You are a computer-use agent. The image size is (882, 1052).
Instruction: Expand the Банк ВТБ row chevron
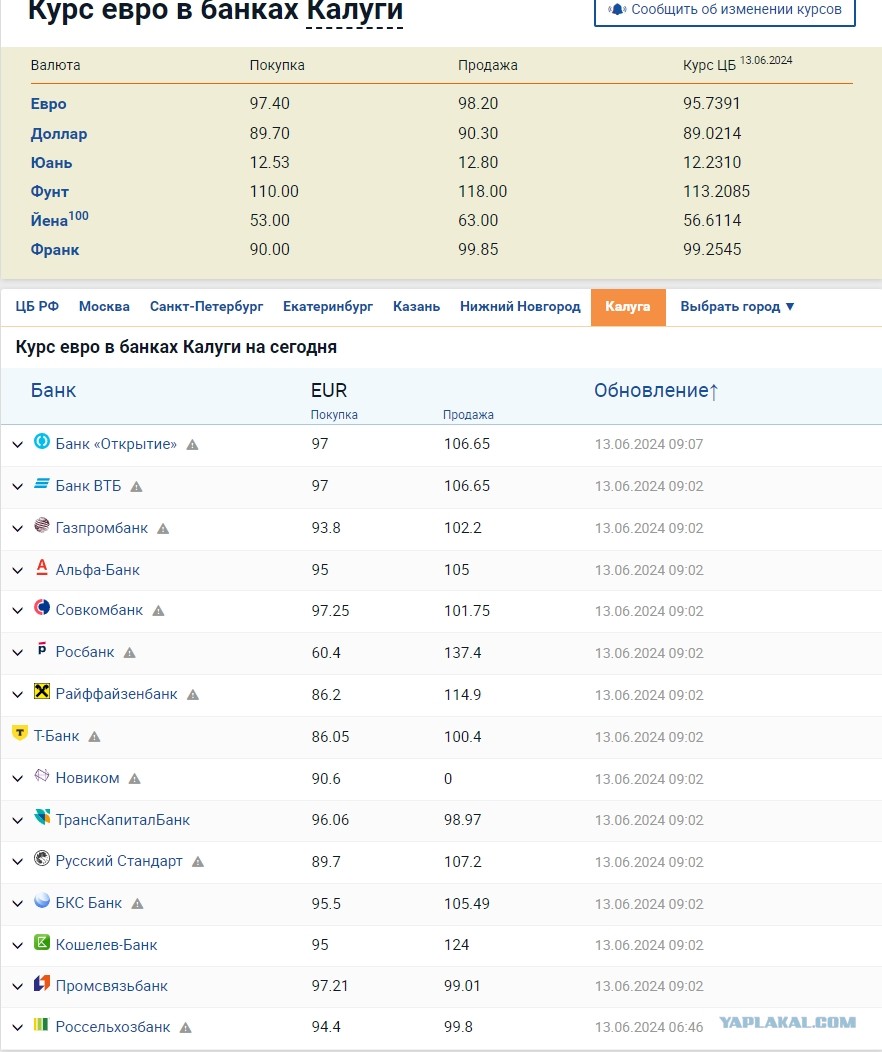pyautogui.click(x=18, y=486)
